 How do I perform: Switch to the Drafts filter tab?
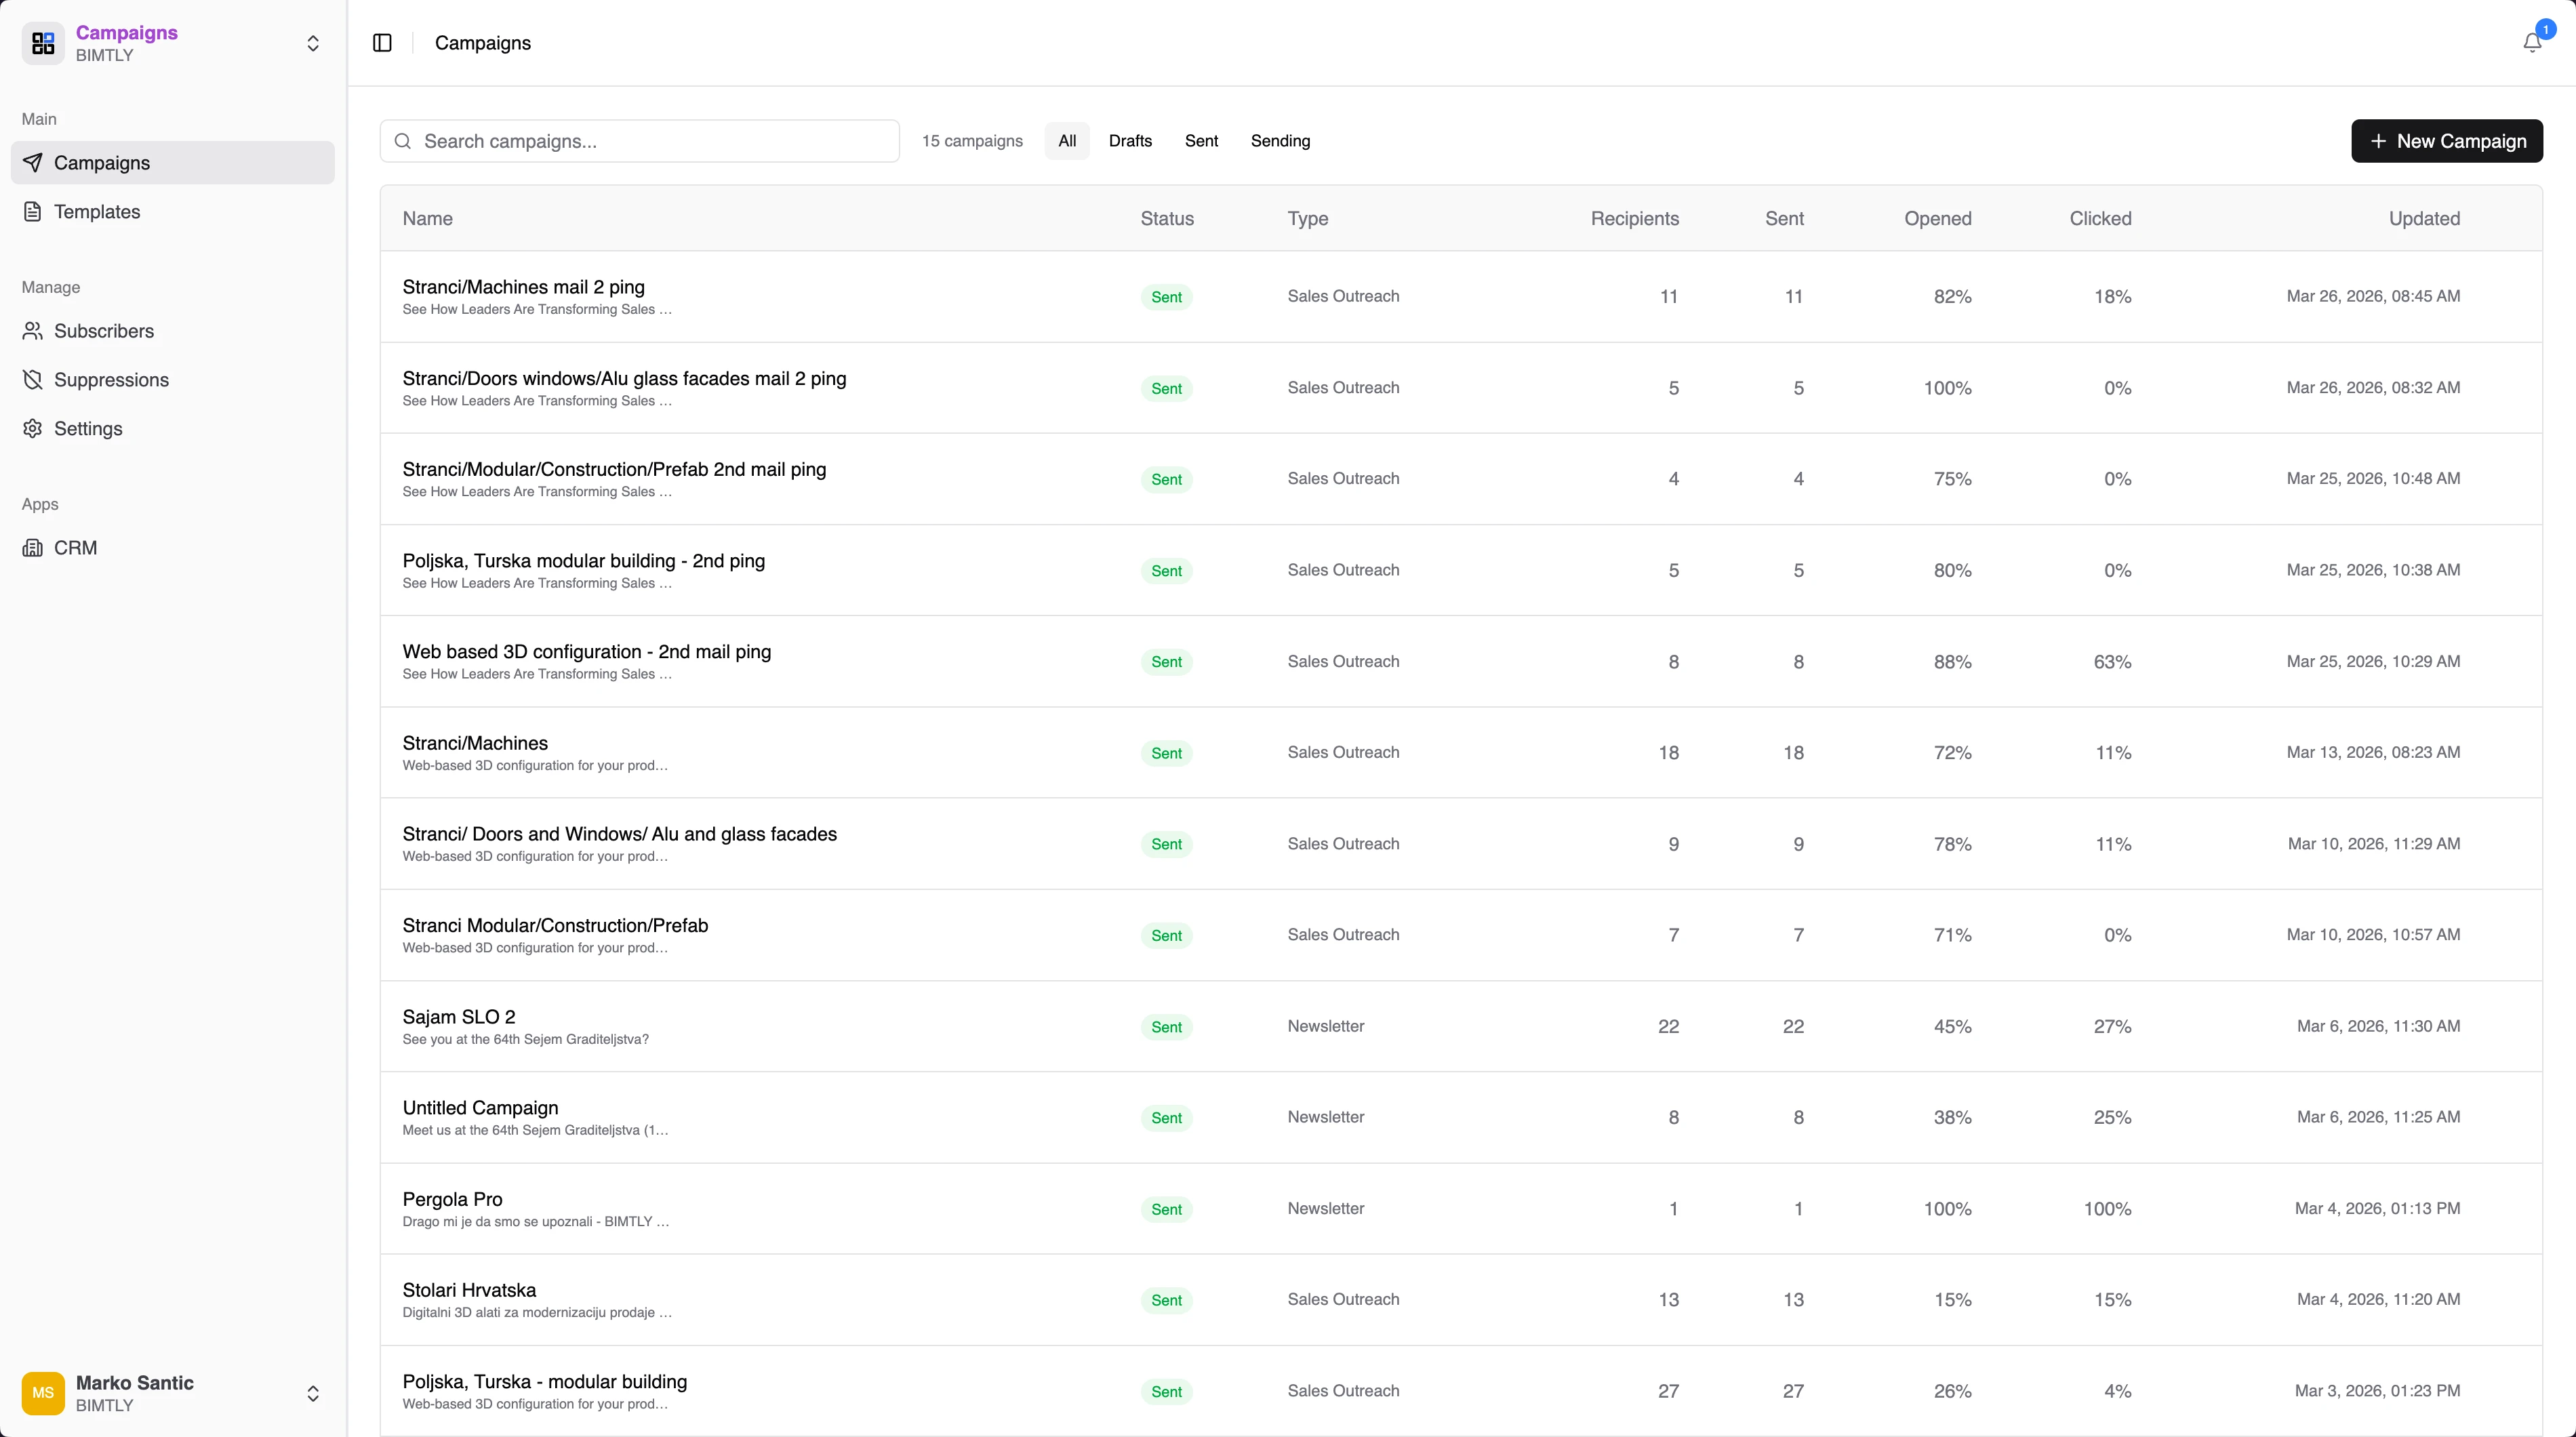click(1130, 141)
